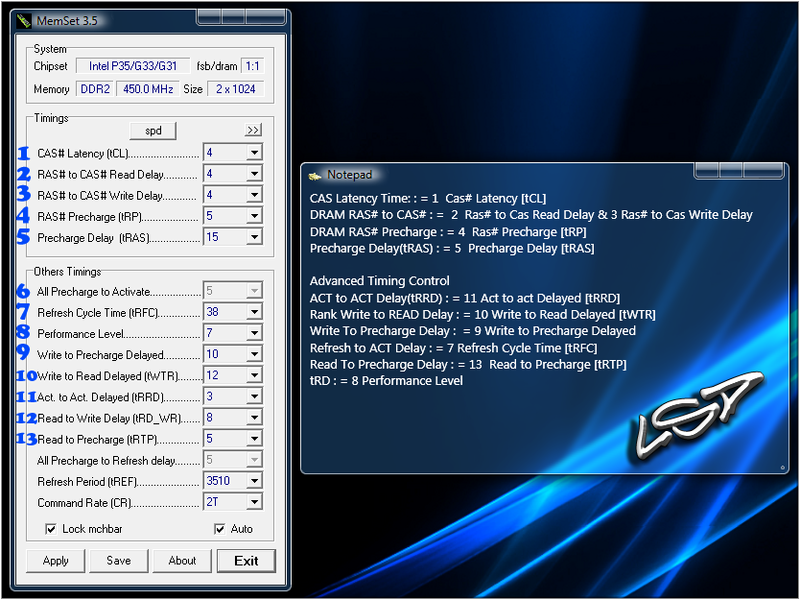Click the Size field showing 2 x 1024
This screenshot has width=800, height=600.
click(x=235, y=89)
